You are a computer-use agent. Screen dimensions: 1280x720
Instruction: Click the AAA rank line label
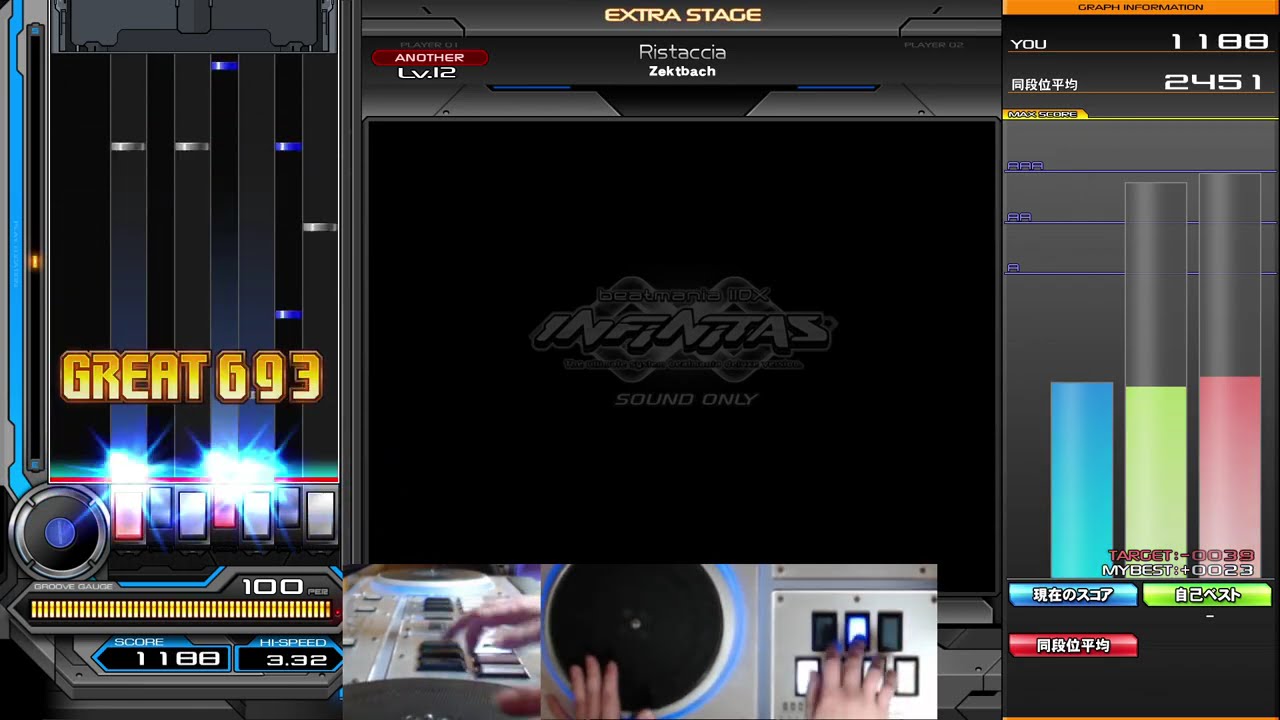click(x=1025, y=166)
